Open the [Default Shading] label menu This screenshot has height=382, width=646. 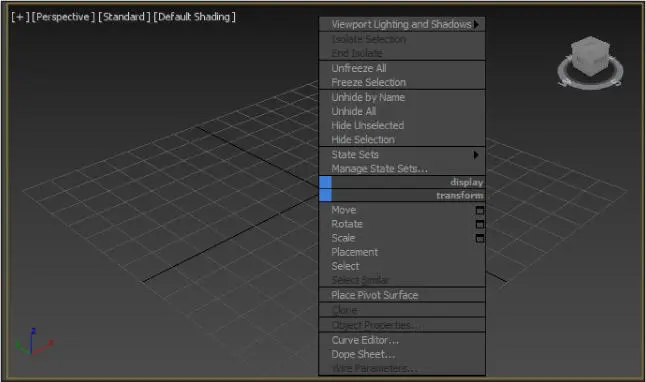point(194,17)
